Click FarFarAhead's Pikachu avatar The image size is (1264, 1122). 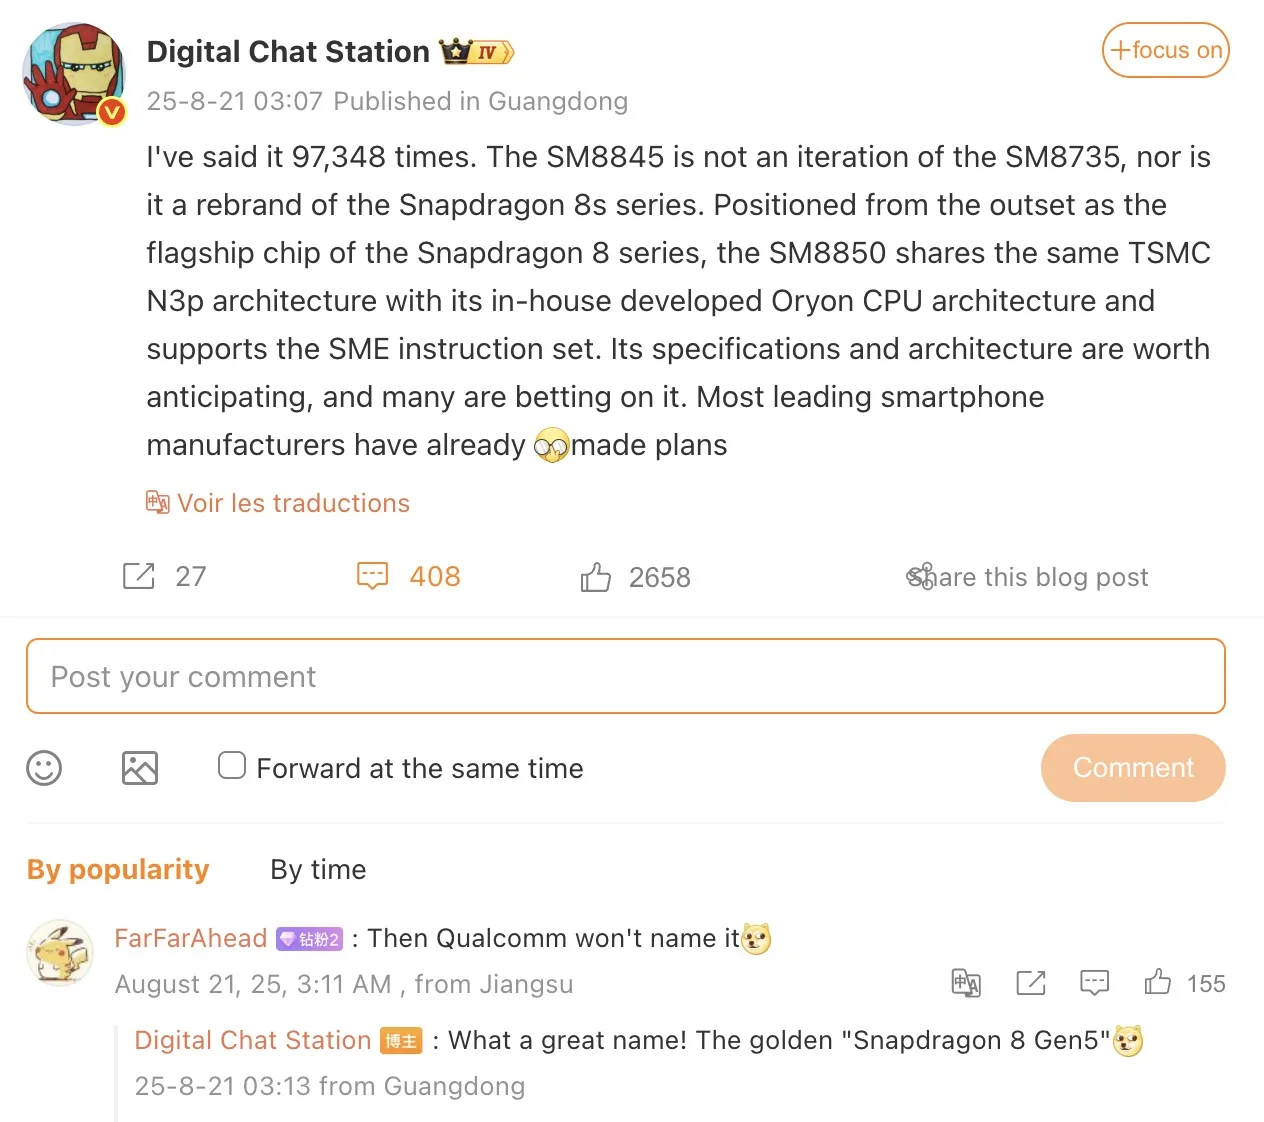[x=60, y=953]
